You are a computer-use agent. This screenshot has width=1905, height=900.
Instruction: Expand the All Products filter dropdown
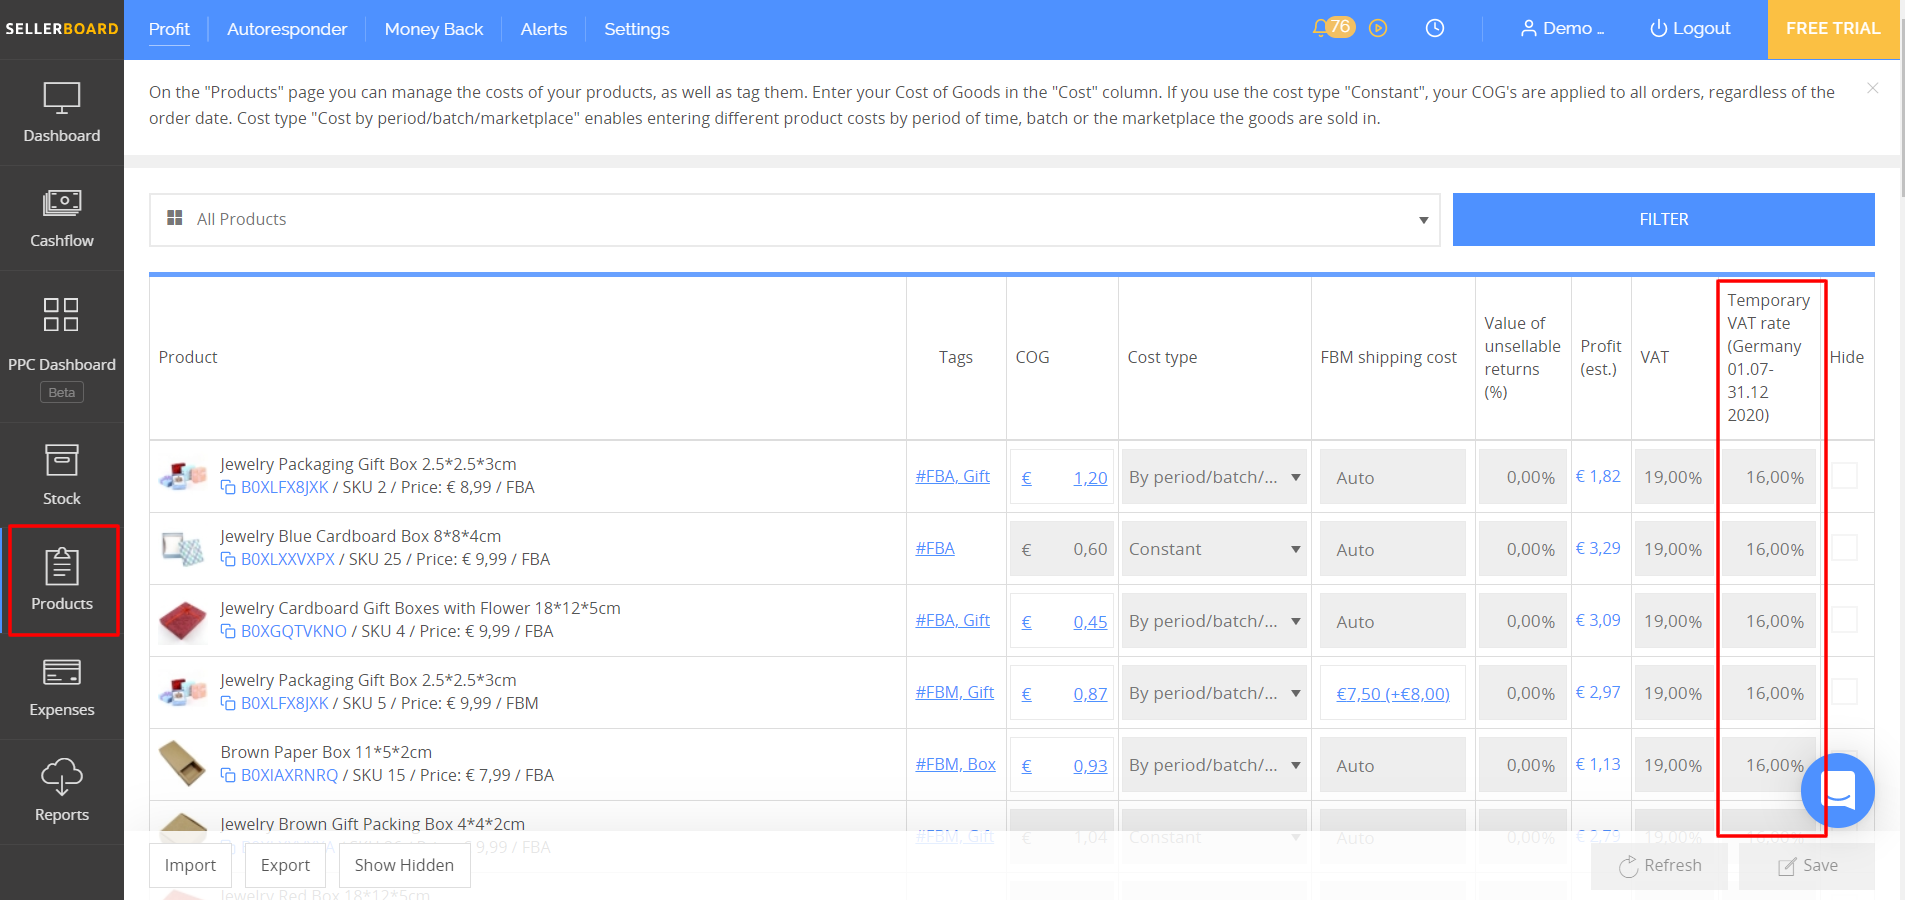794,220
